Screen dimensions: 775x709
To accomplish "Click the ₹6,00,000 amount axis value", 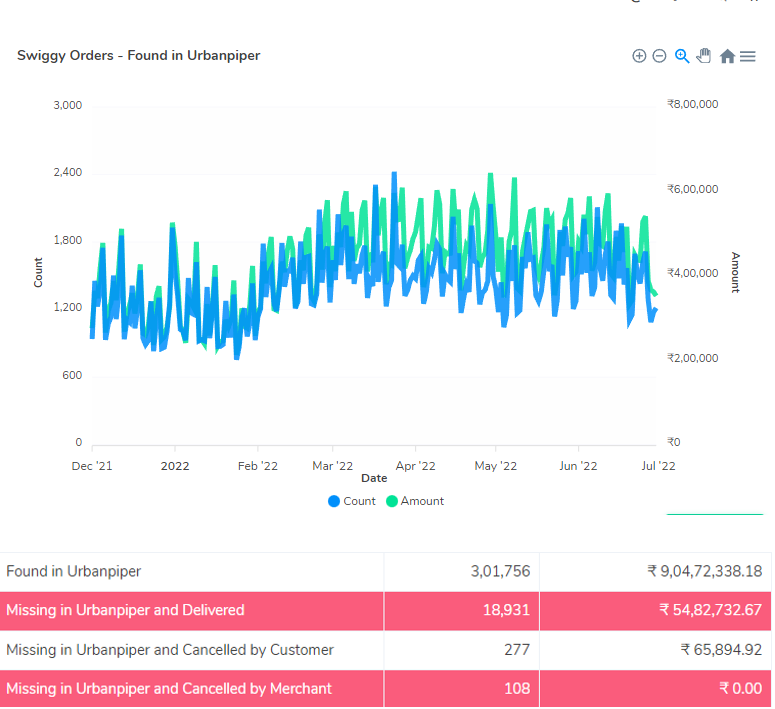I will point(692,189).
